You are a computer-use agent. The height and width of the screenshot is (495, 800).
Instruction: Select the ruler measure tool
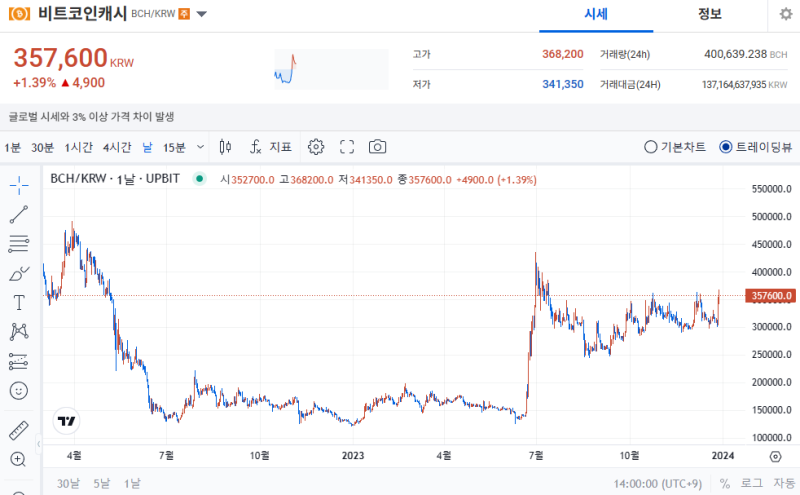[19, 430]
